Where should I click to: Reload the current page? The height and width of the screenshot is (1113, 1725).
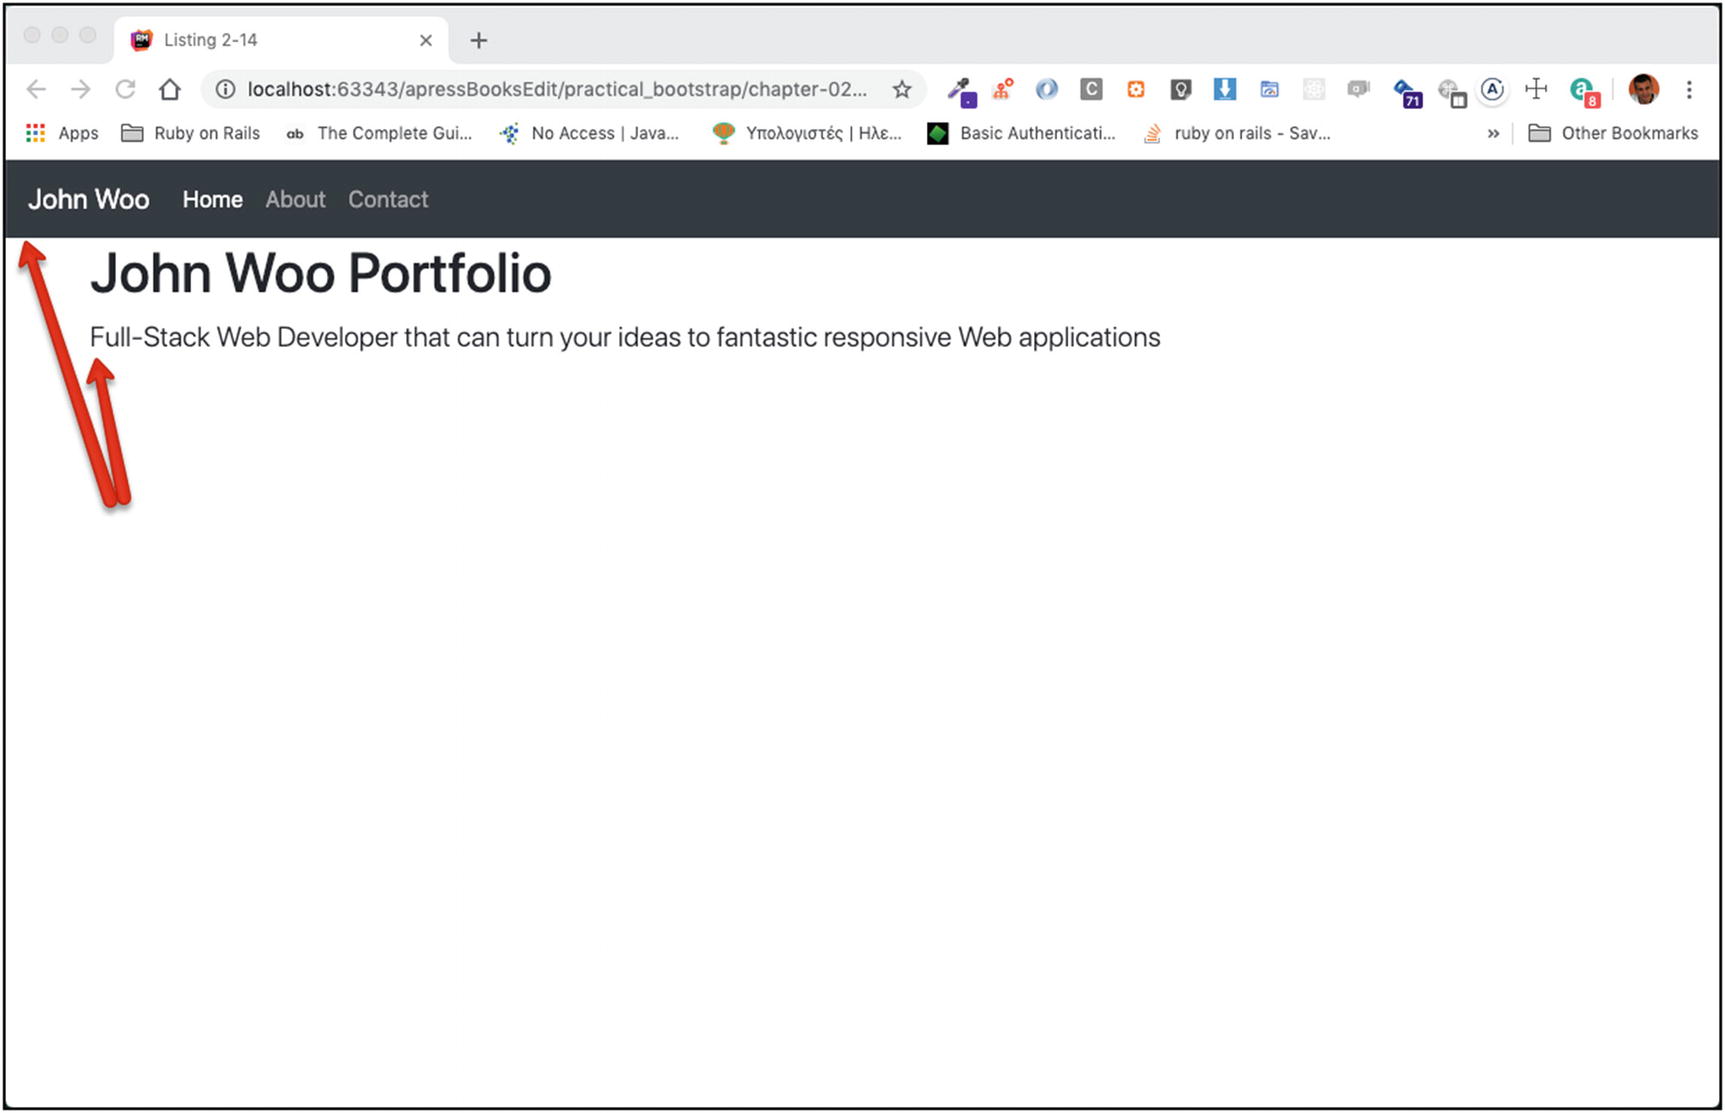pyautogui.click(x=125, y=90)
